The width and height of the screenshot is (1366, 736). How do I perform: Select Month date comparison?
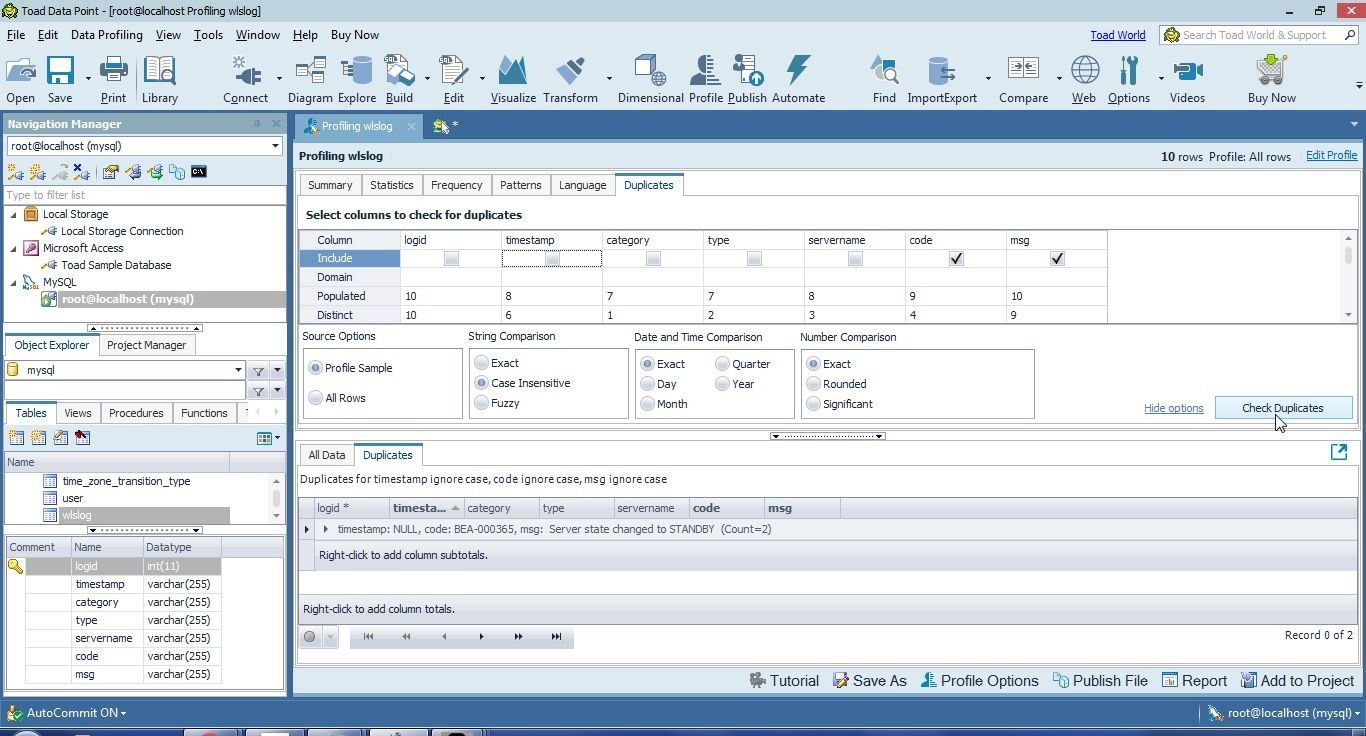[648, 404]
